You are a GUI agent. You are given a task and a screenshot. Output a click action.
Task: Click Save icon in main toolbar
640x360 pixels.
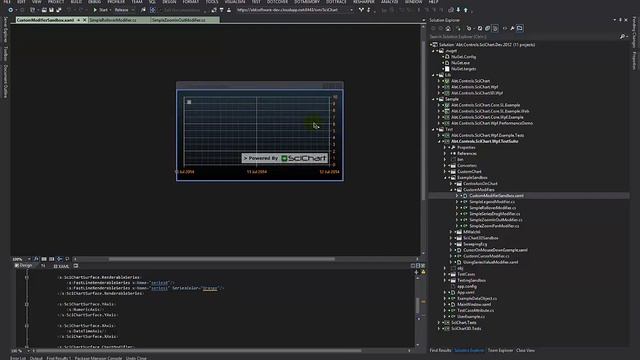[x=51, y=10]
